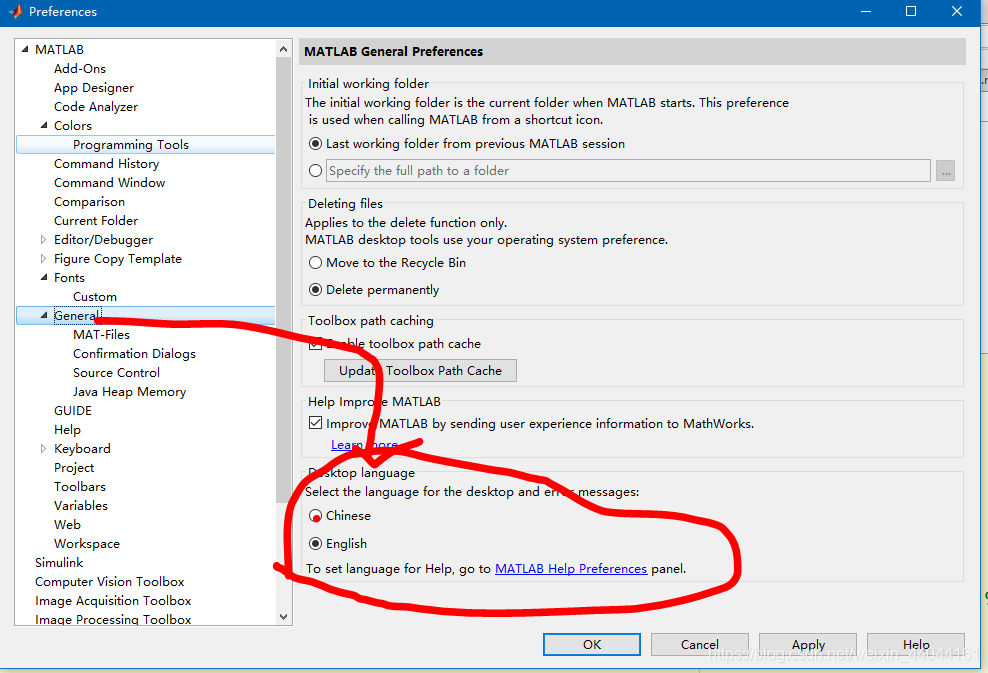The height and width of the screenshot is (673, 988).
Task: Open Command Window preferences
Action: click(110, 183)
